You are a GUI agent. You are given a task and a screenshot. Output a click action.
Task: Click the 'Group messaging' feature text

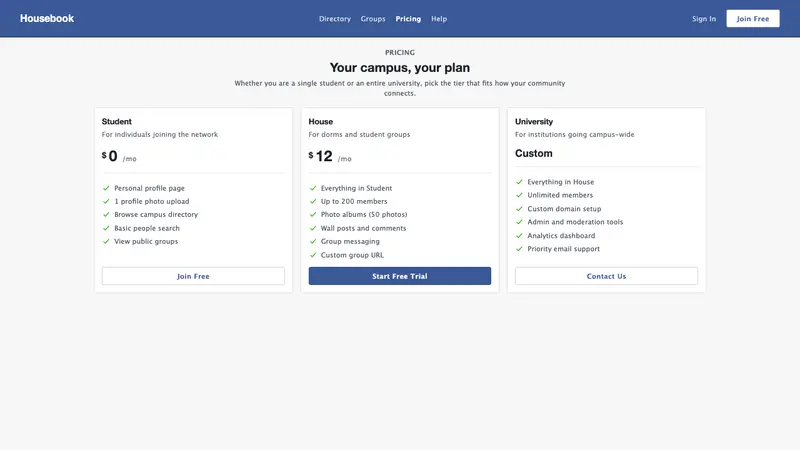pyautogui.click(x=350, y=241)
